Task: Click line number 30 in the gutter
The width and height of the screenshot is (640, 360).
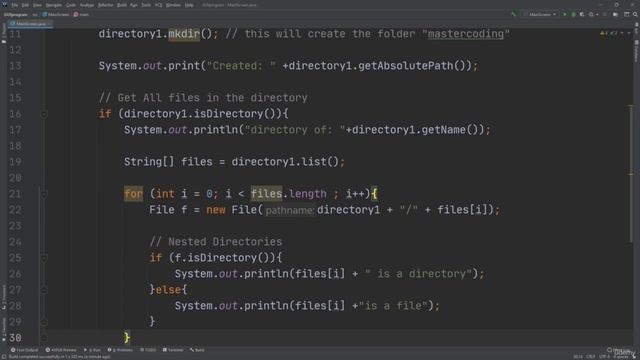Action: [15, 338]
